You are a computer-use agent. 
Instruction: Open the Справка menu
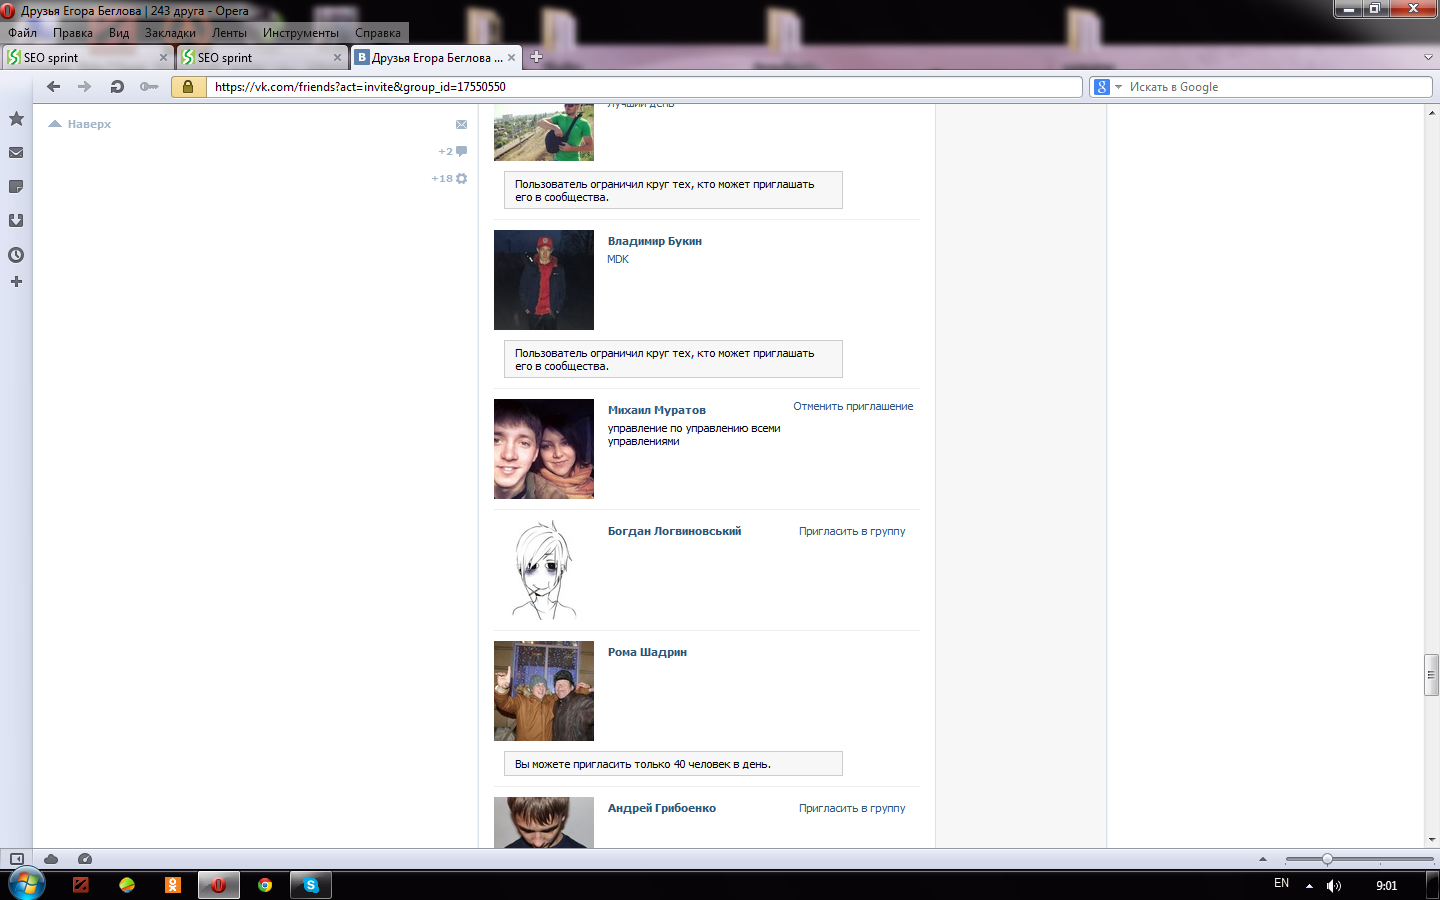click(x=378, y=33)
